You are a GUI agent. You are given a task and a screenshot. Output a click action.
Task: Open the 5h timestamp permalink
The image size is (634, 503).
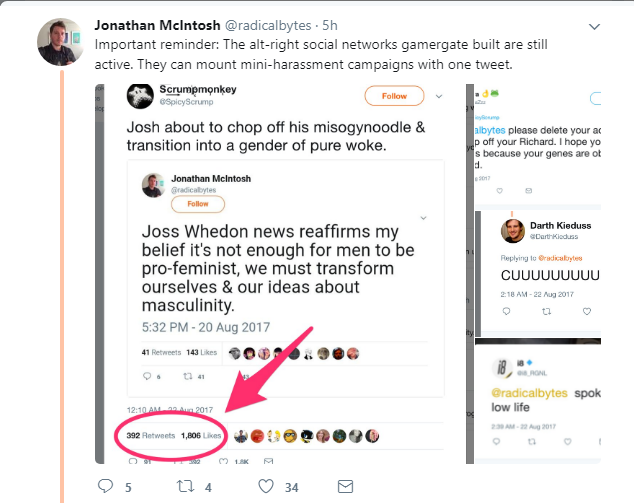tap(330, 25)
